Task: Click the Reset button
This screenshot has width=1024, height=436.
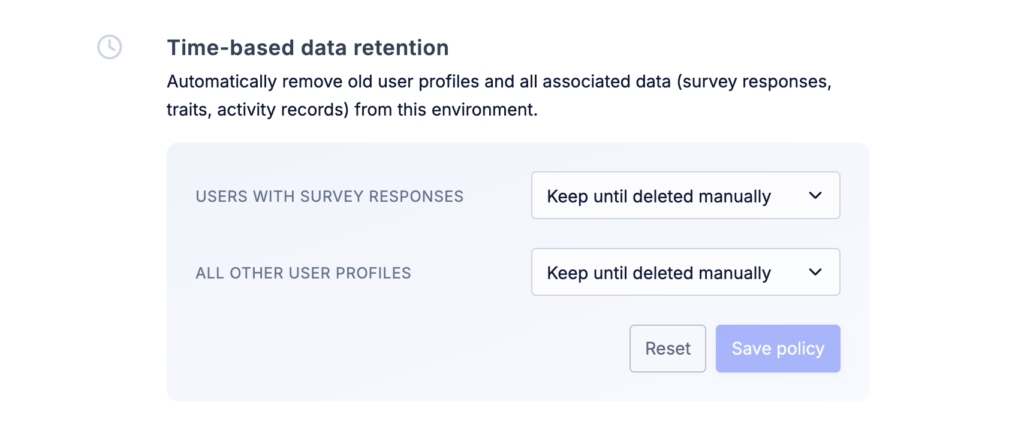Action: [x=667, y=349]
